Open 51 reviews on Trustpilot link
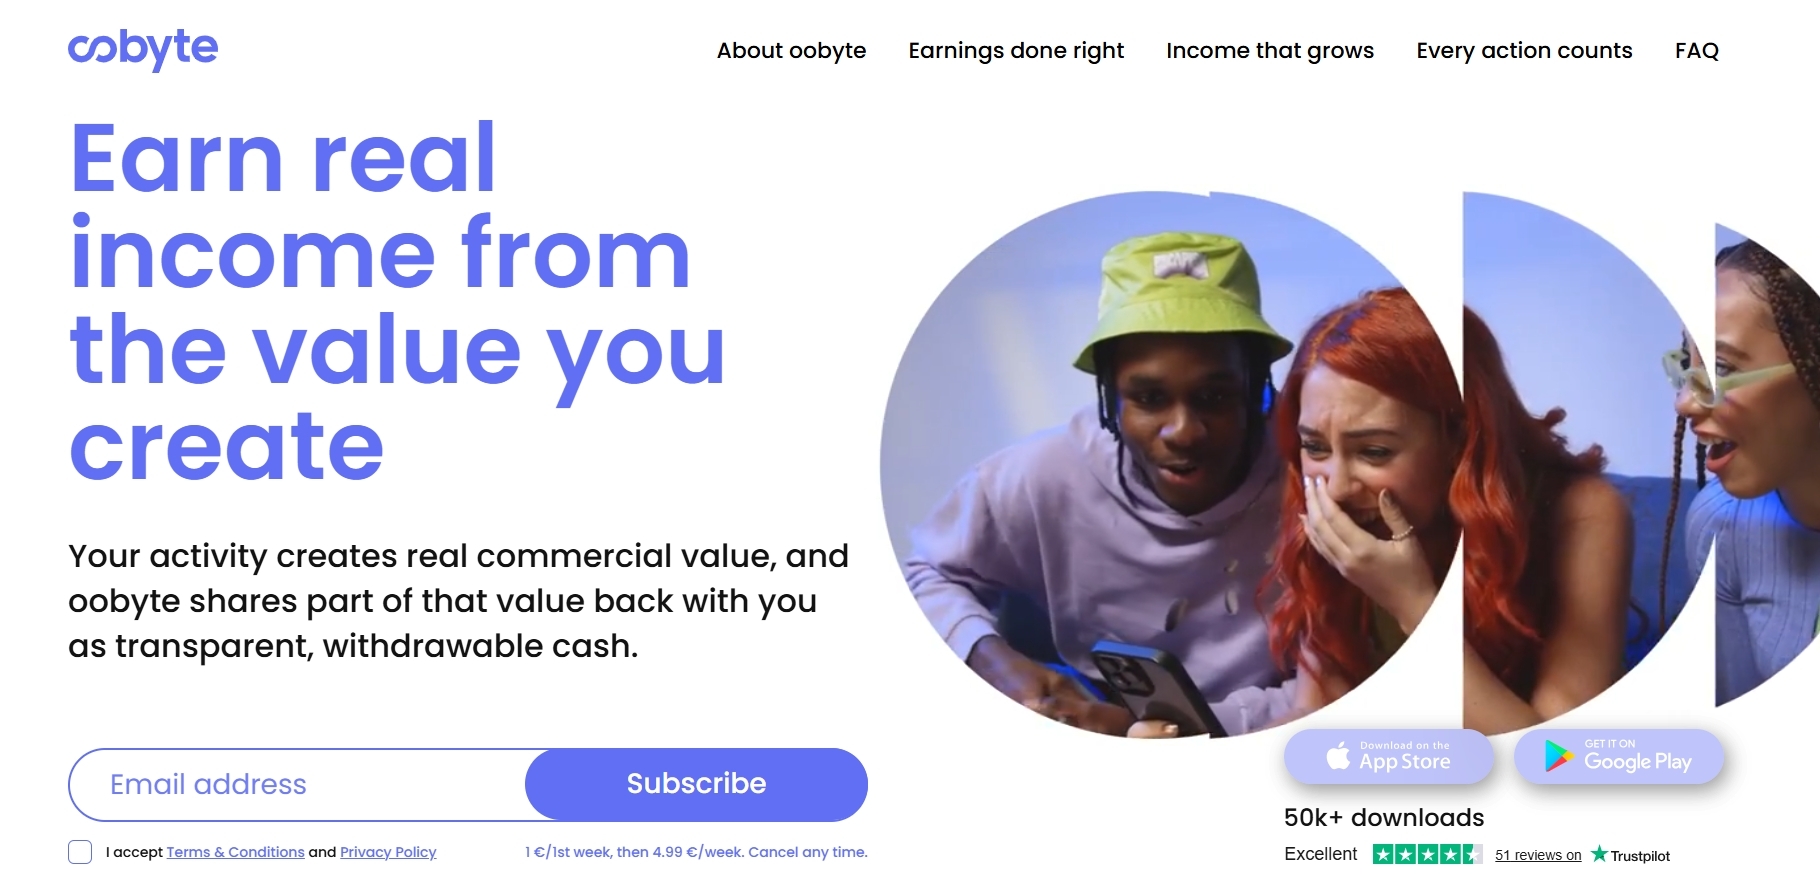Viewport: 1820px width, 878px height. tap(1538, 855)
